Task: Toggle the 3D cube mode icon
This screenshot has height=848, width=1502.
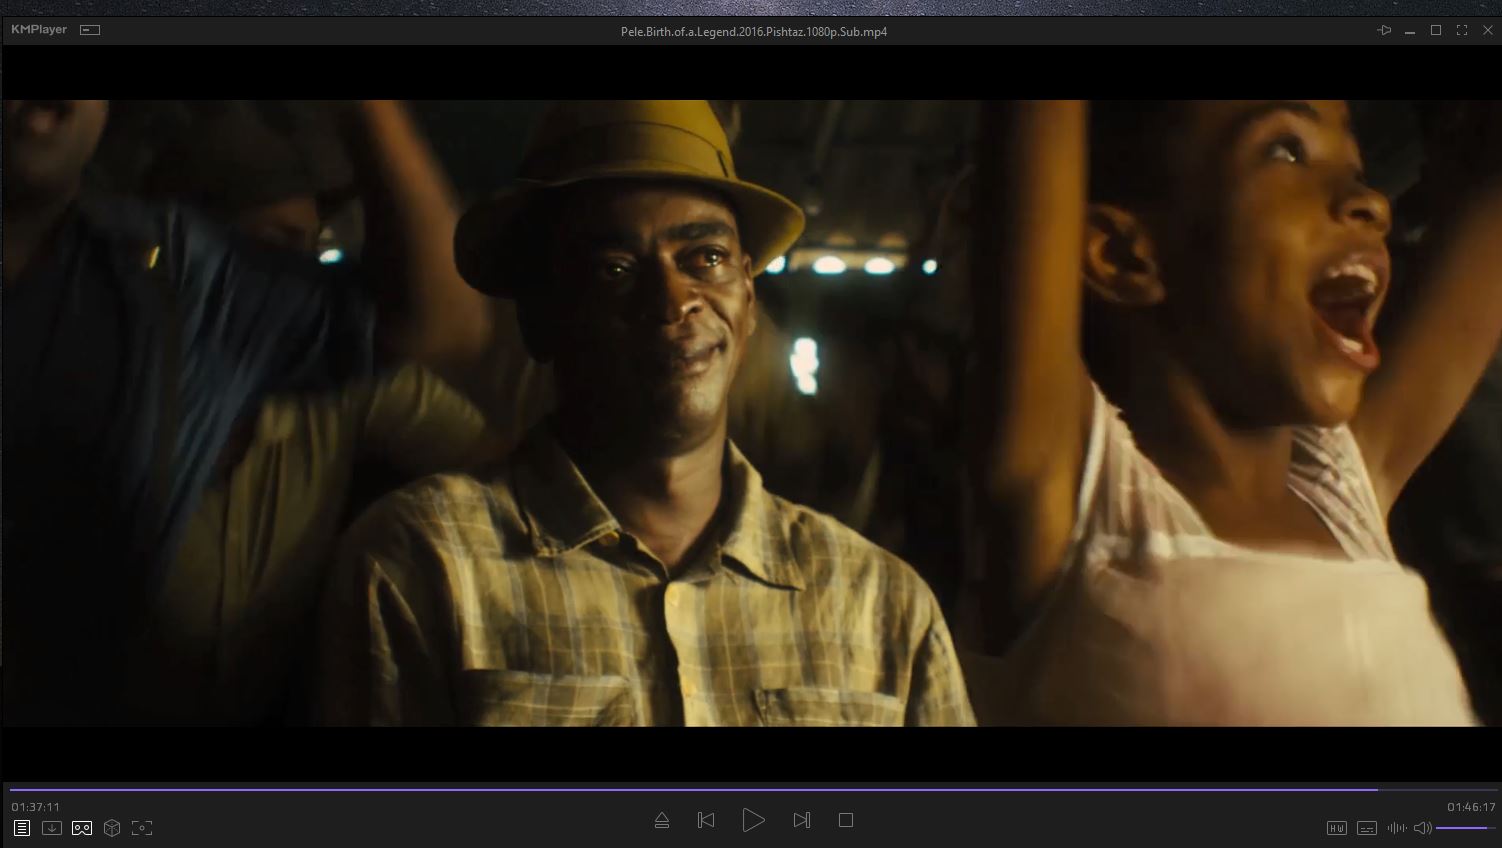Action: (x=112, y=828)
